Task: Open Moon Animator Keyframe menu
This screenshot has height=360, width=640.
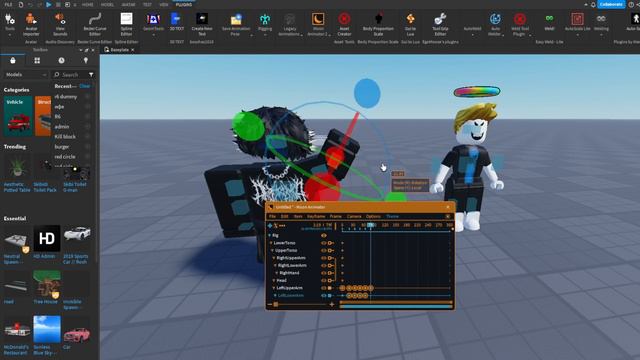Action: (x=316, y=216)
